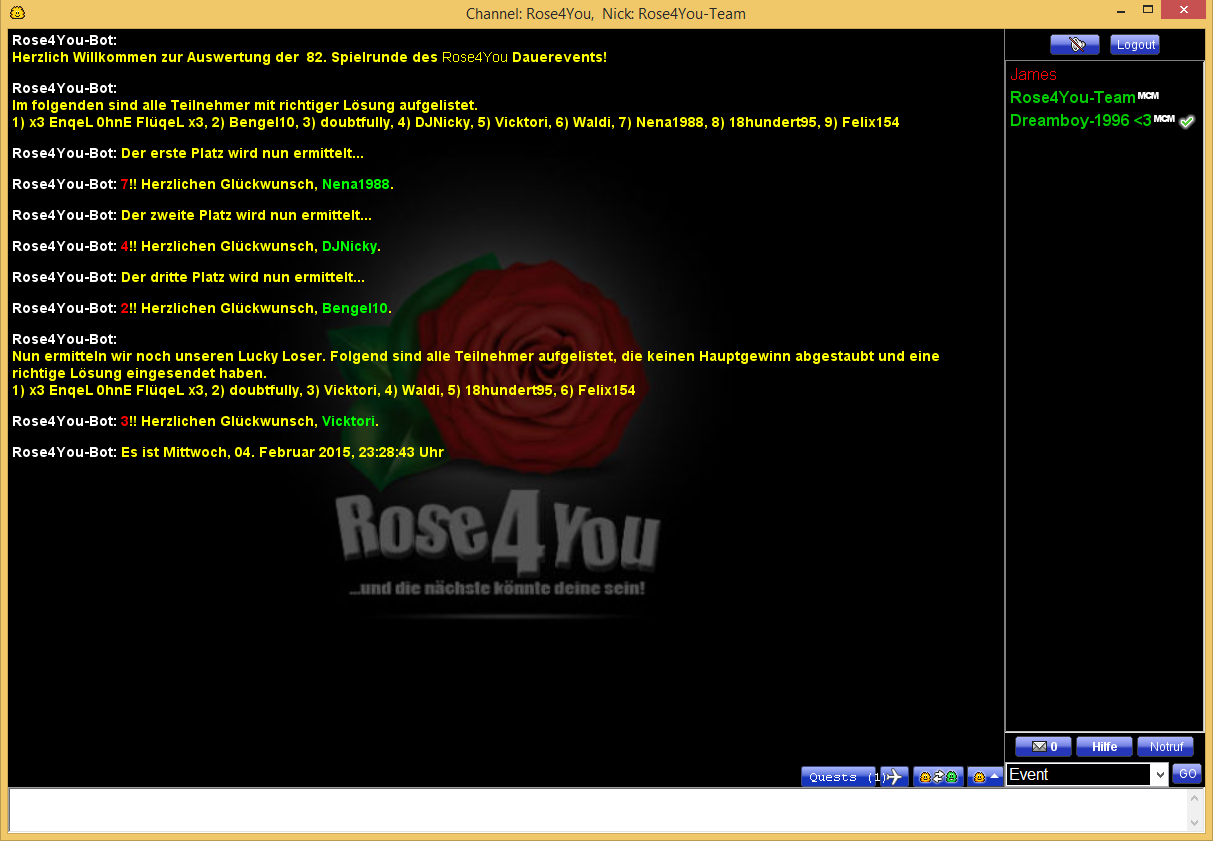The height and width of the screenshot is (841, 1213).
Task: Select Rose4You-Team in the user list
Action: 1072,97
